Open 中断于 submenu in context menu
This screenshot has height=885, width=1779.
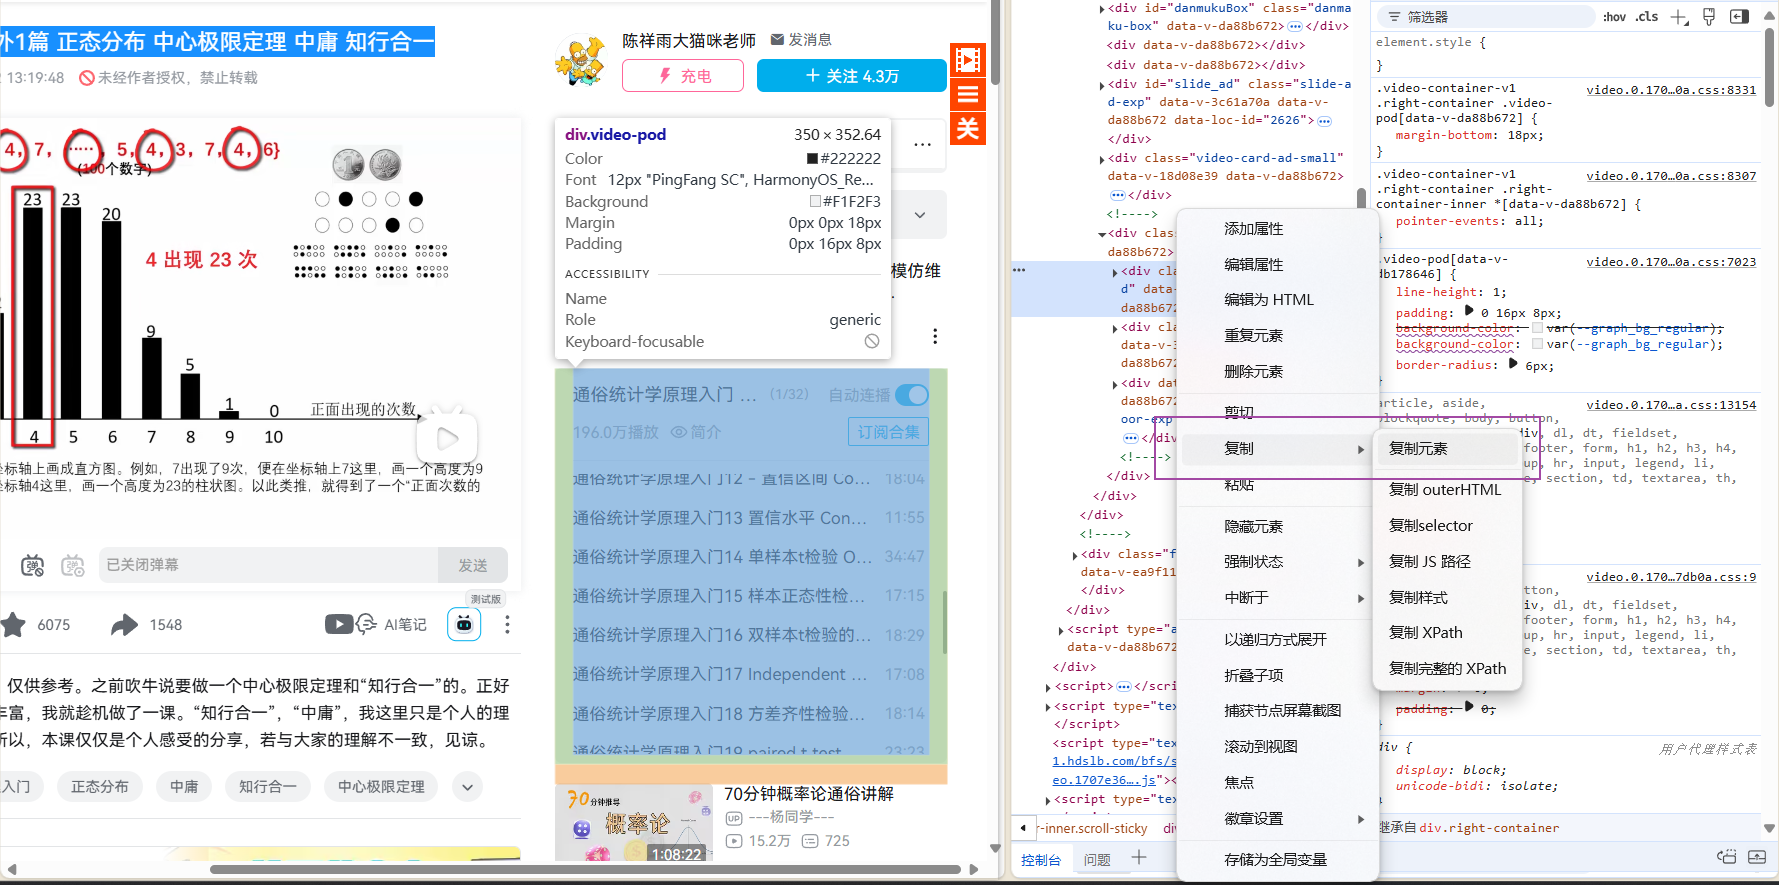(1277, 598)
